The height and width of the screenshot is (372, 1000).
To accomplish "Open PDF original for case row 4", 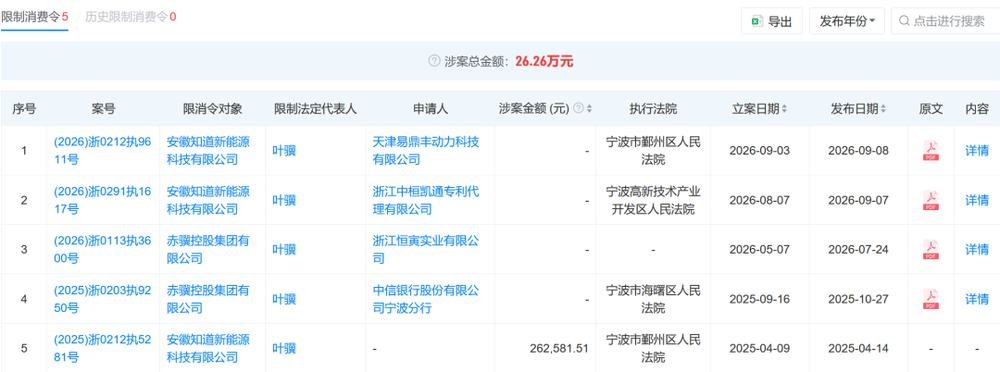I will tap(930, 299).
